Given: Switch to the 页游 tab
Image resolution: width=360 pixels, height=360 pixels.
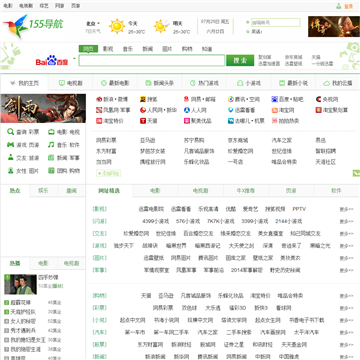Looking at the screenshot, I should point(291,191).
